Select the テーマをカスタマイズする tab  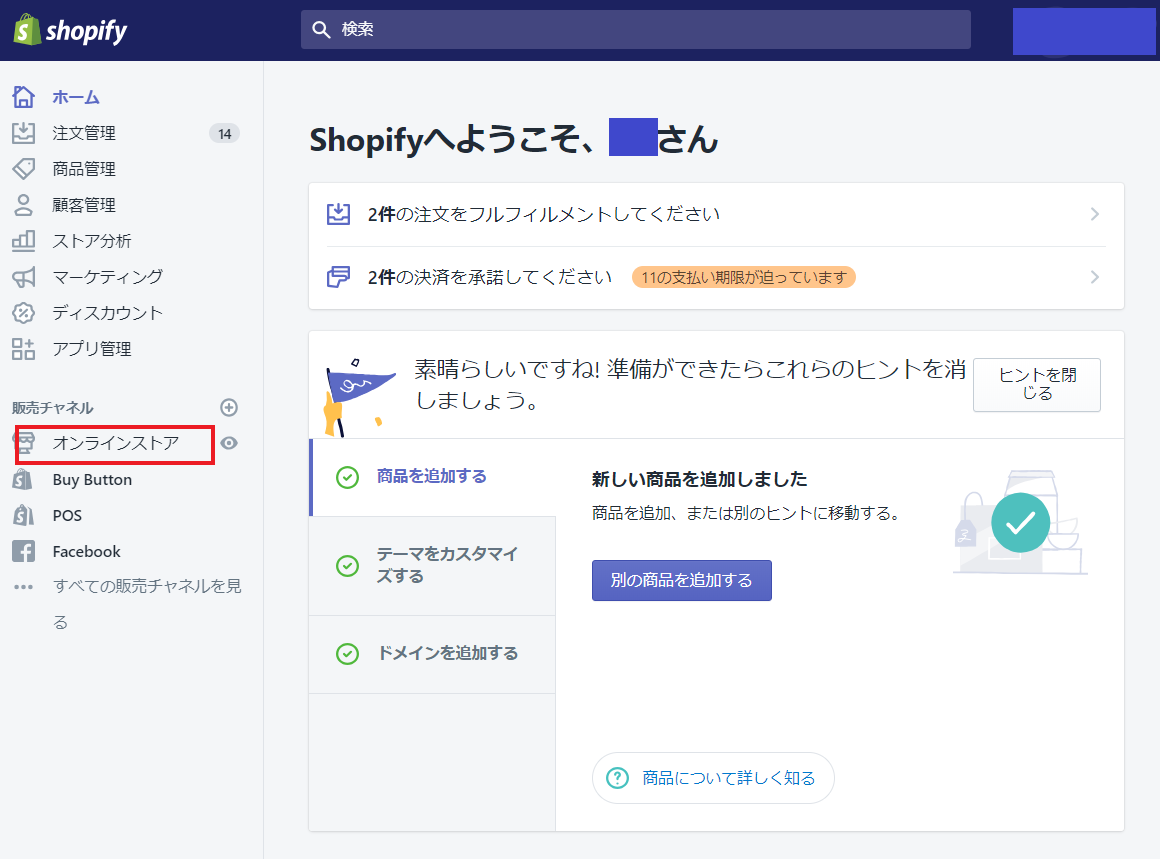click(x=433, y=566)
